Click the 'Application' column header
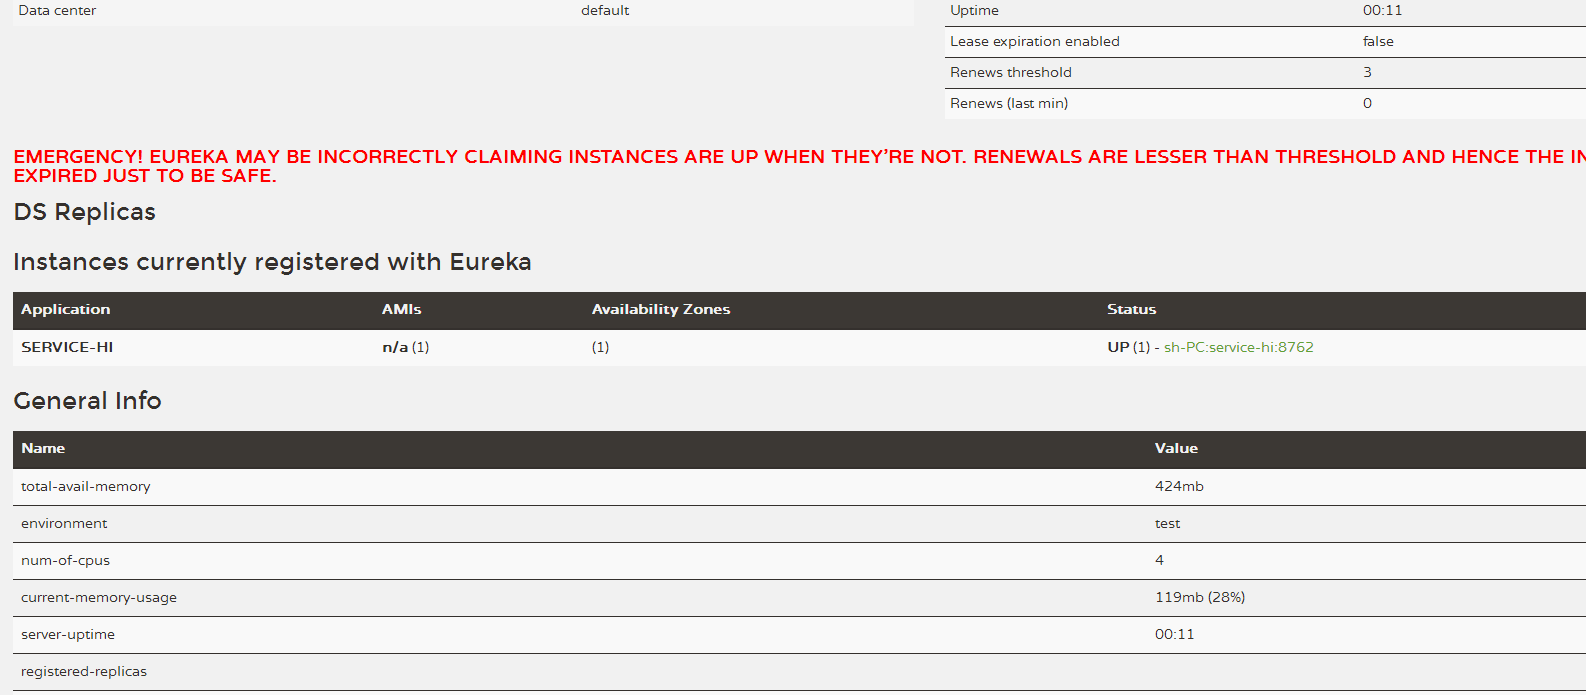The height and width of the screenshot is (695, 1586). 66,309
